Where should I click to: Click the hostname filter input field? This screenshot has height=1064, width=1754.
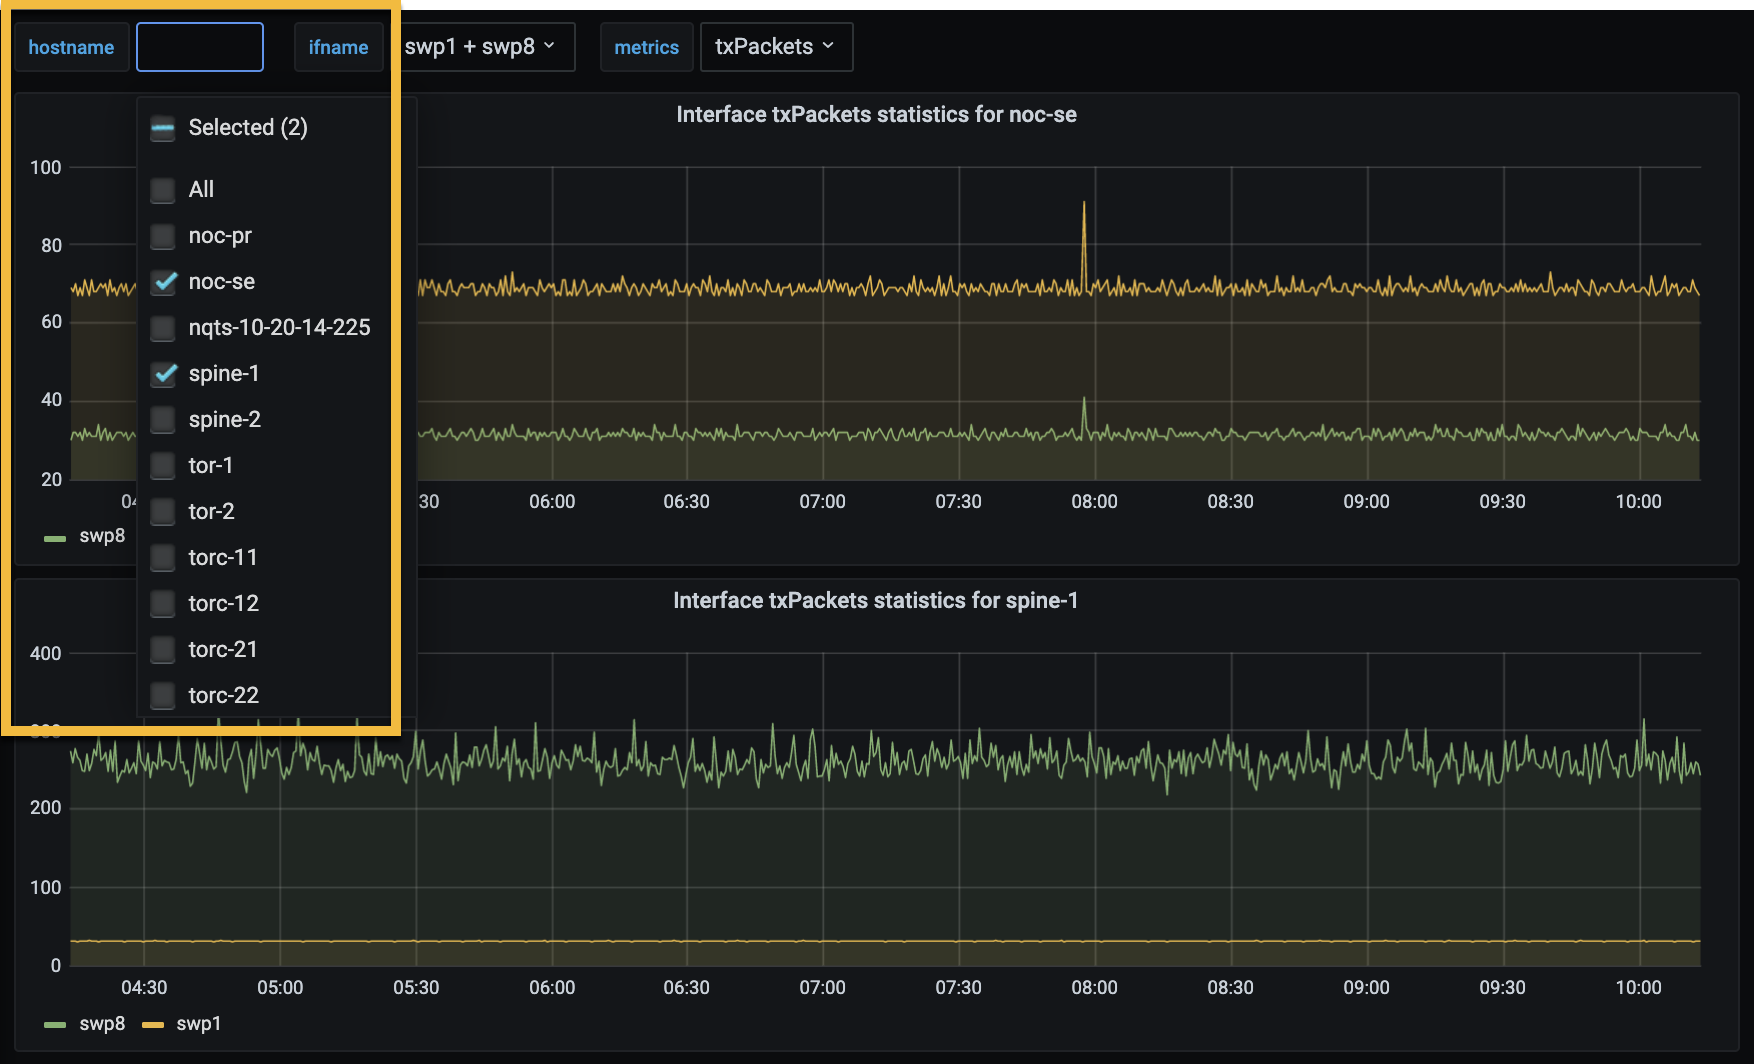click(x=200, y=47)
